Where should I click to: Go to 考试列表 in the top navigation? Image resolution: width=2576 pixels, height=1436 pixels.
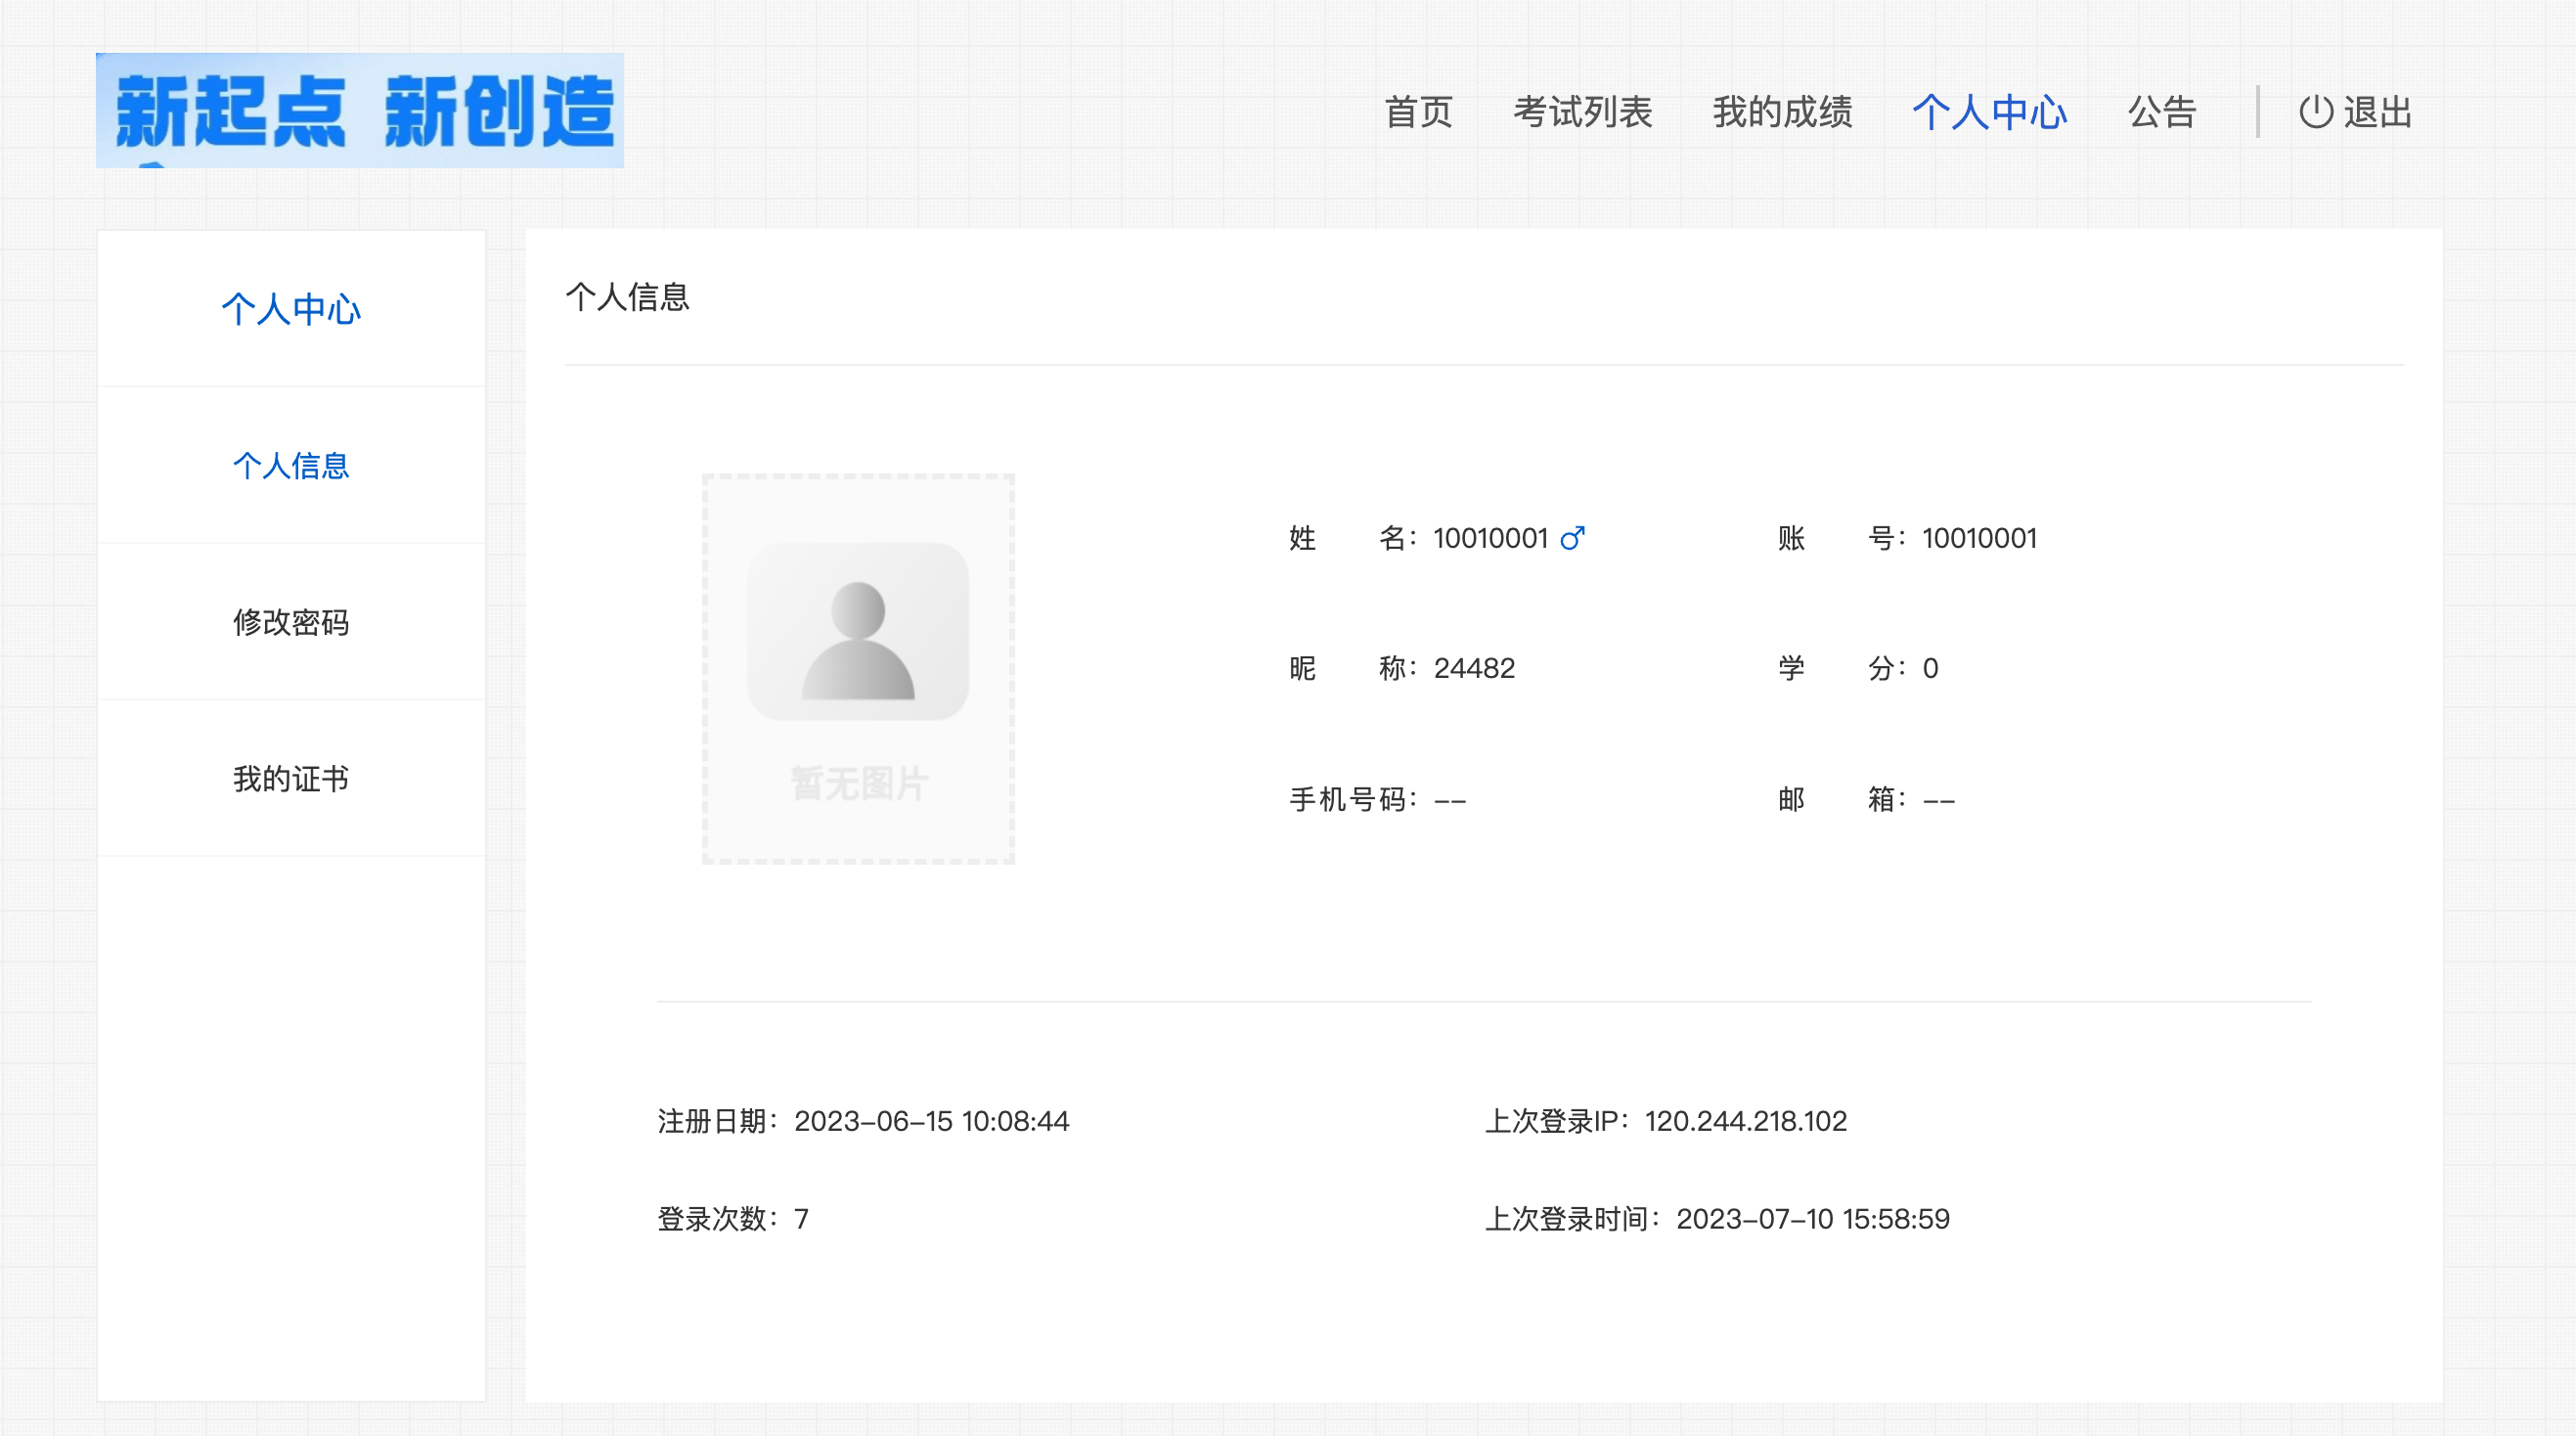click(1583, 112)
